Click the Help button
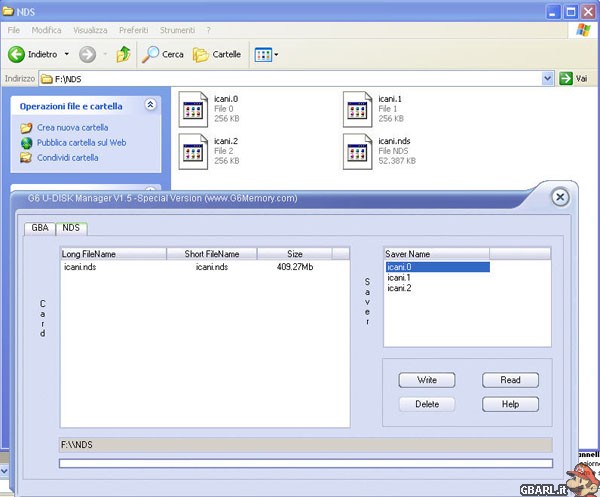This screenshot has height=497, width=600. (510, 404)
